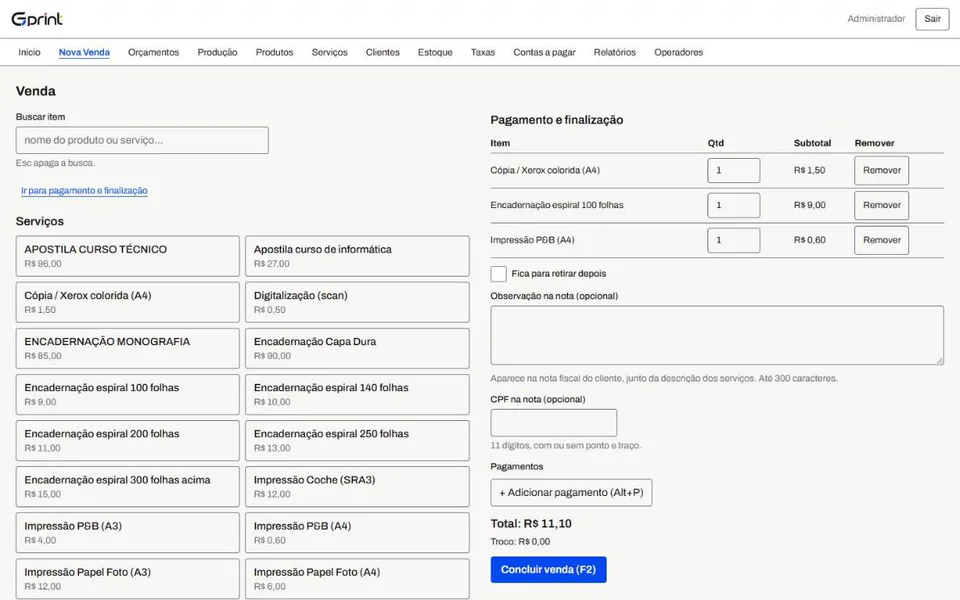Screen dimensions: 960x600
Task: Click subtotal 'R$ 1,50' in table
Action: tap(809, 170)
